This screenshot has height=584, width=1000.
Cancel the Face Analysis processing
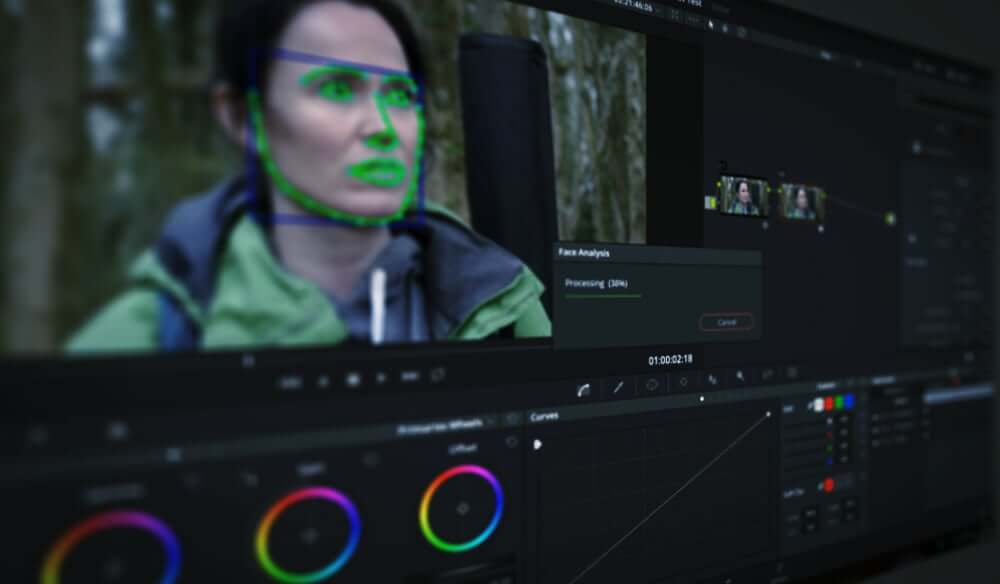click(x=726, y=322)
